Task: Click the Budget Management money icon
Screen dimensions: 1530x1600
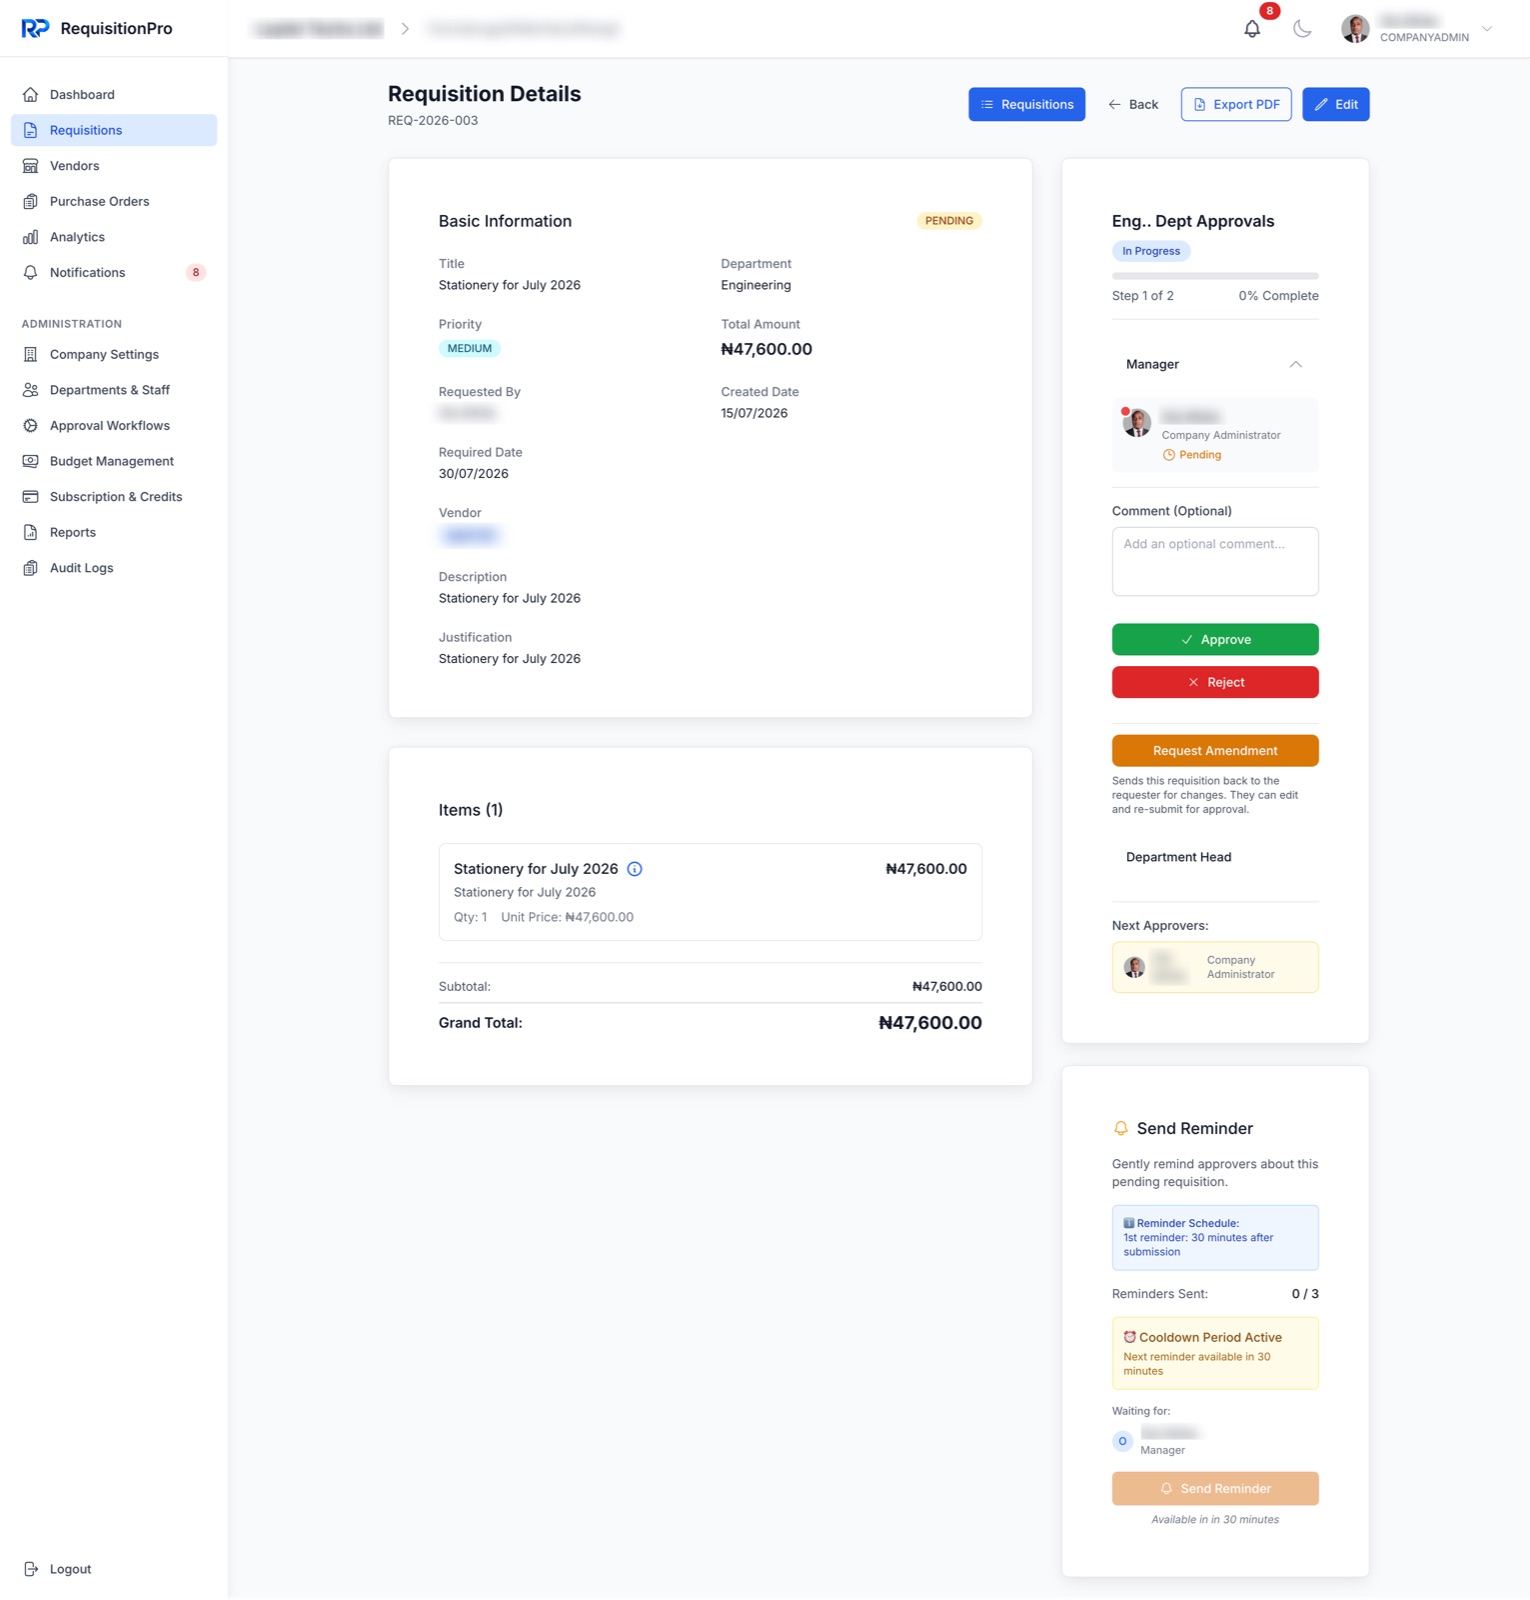Action: coord(31,461)
